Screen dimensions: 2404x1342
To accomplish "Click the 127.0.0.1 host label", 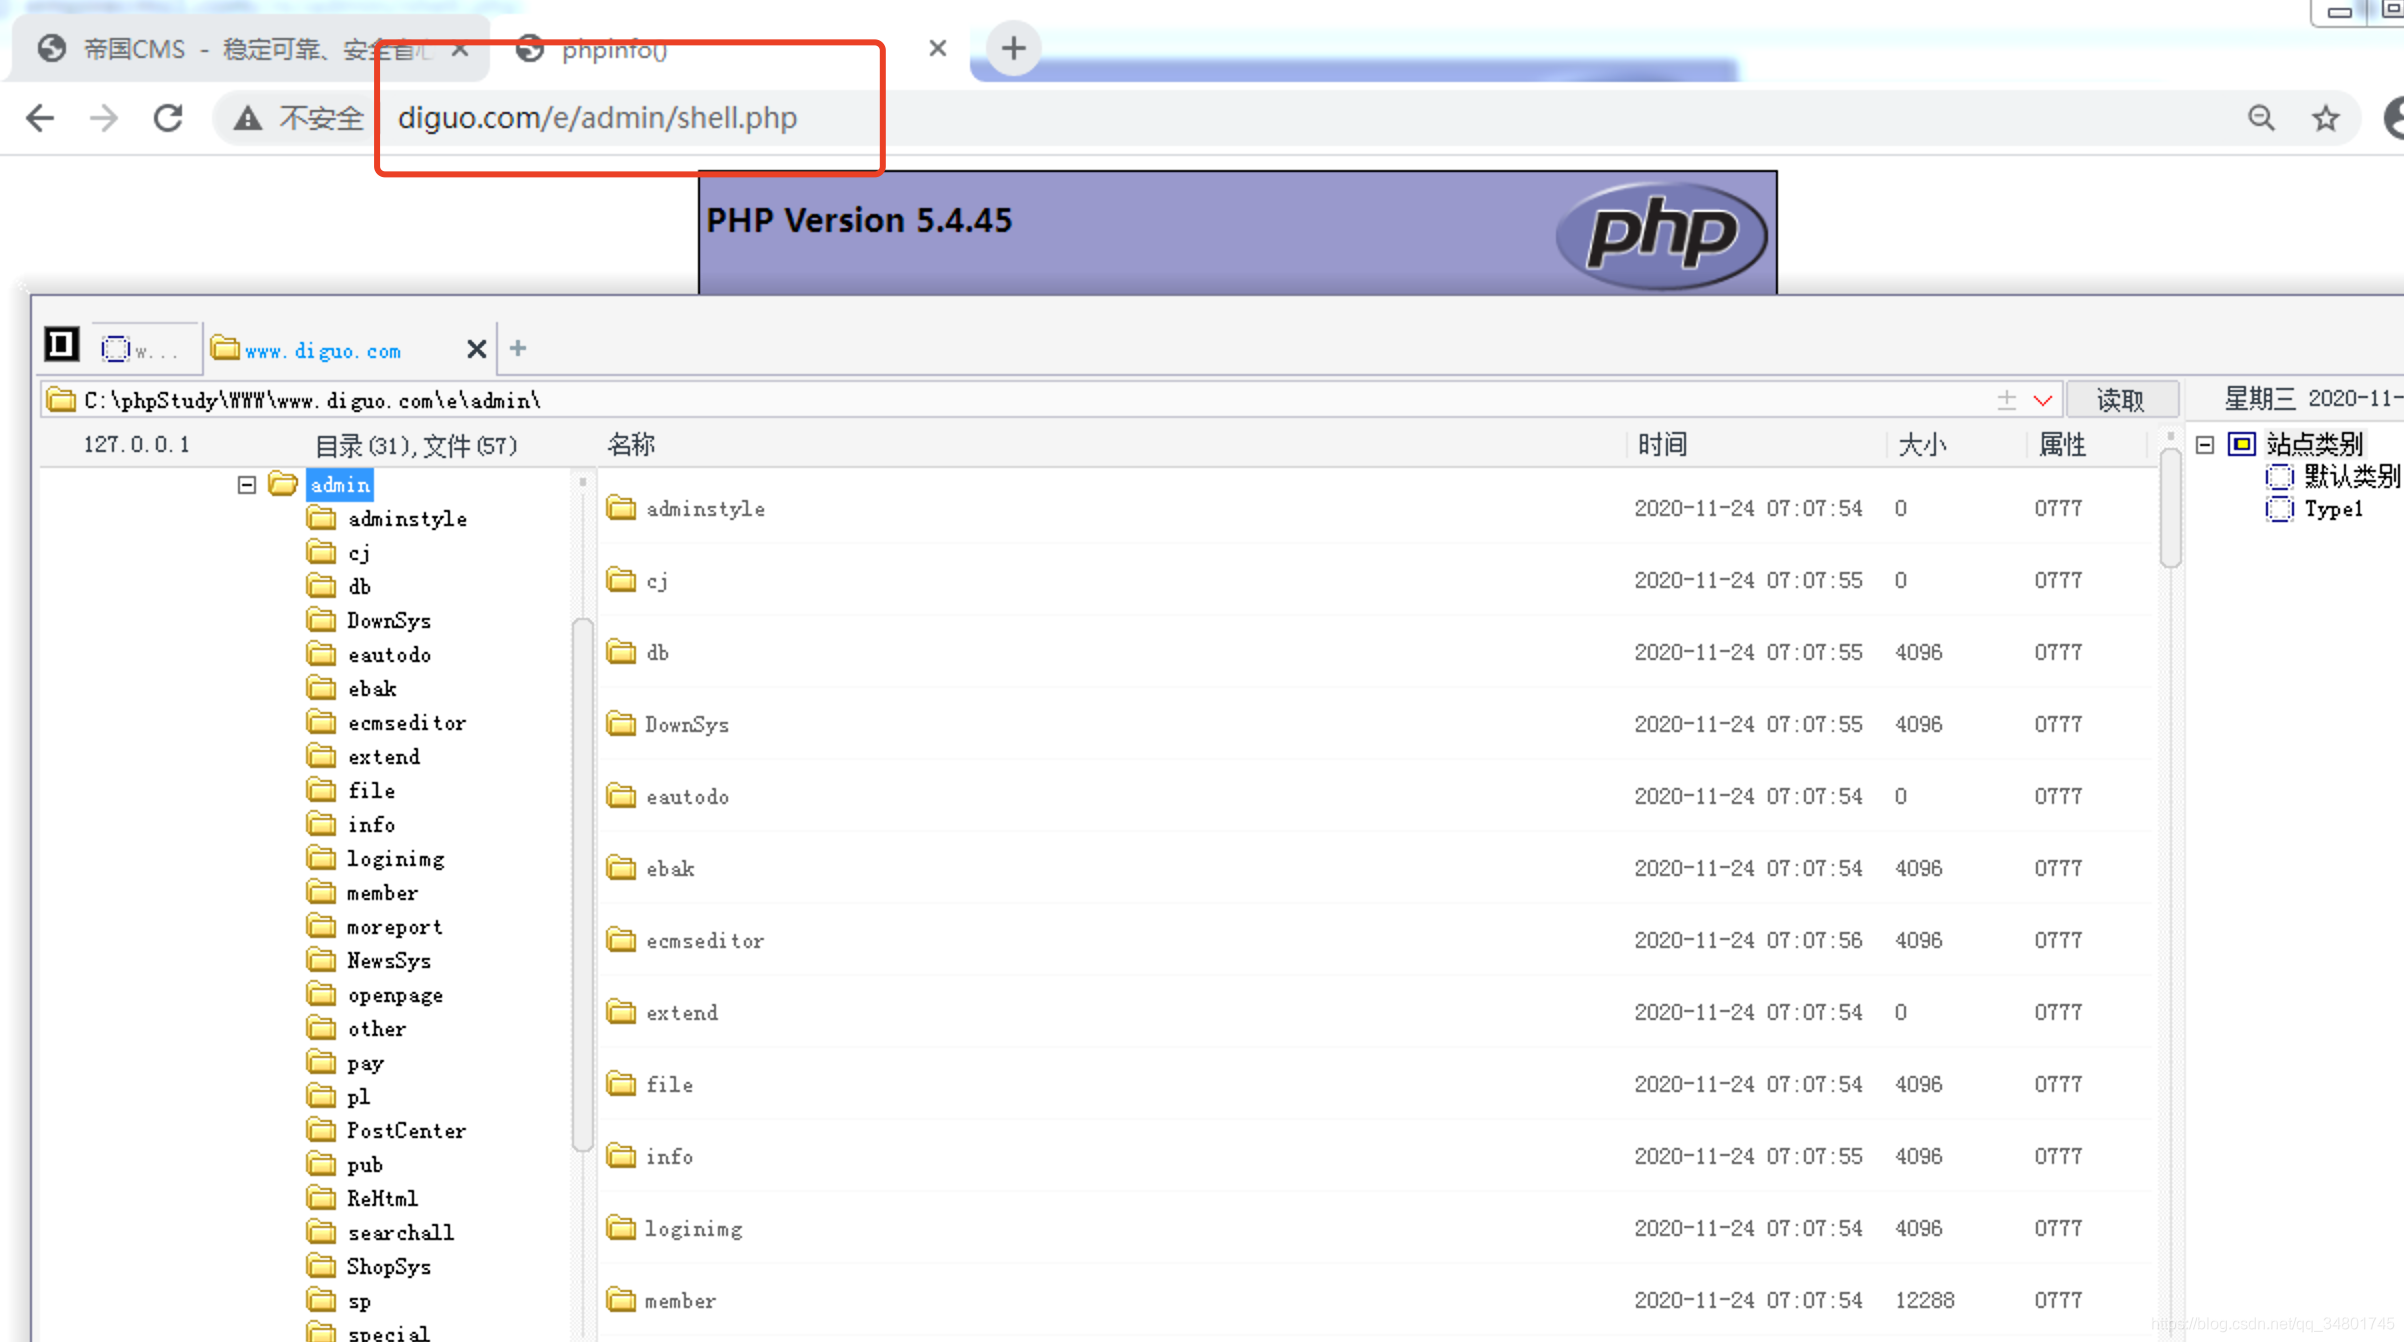I will 136,445.
